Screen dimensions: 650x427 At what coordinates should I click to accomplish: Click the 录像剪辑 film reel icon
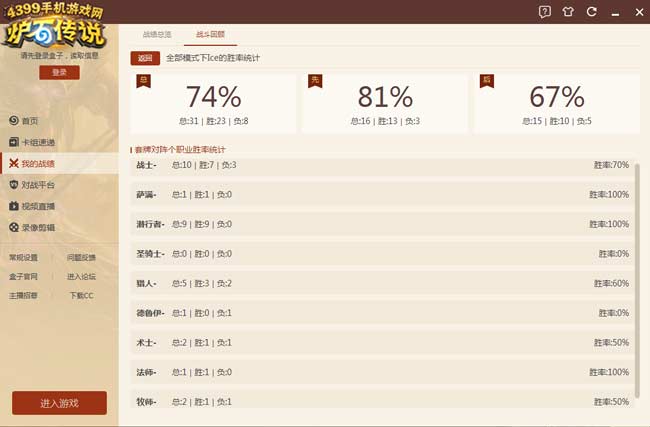tap(14, 227)
